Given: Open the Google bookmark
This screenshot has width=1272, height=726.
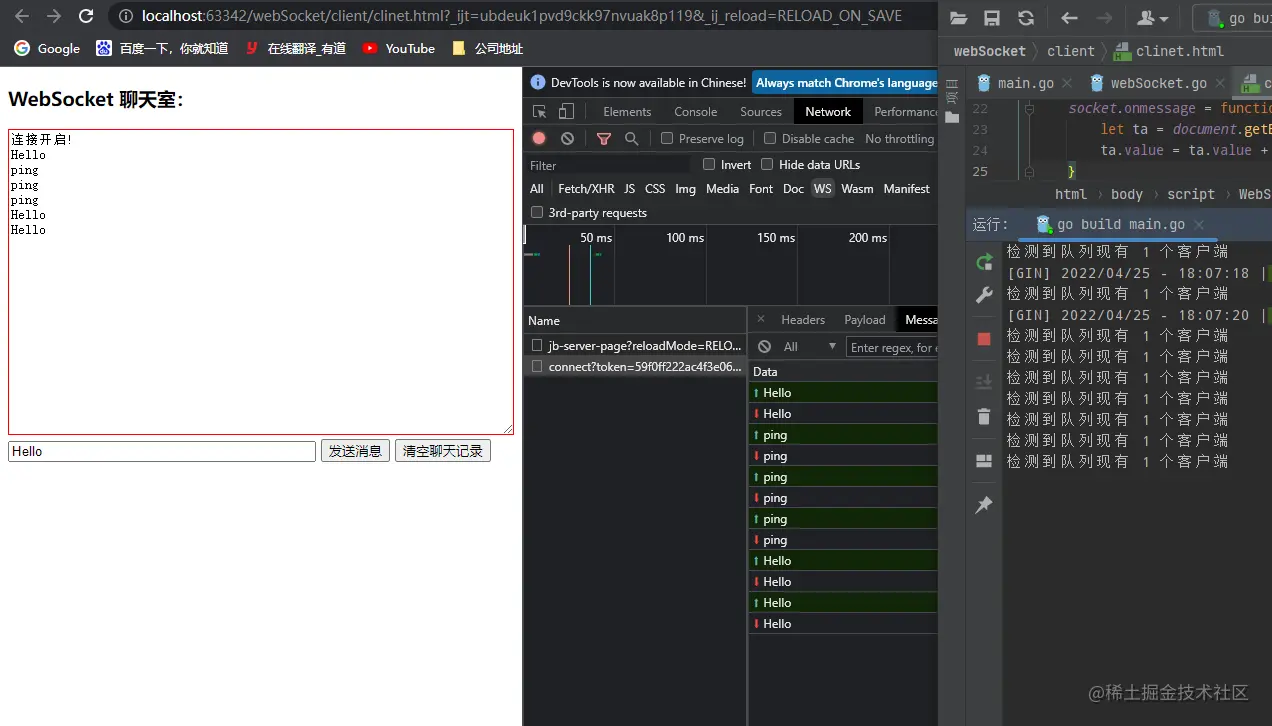Looking at the screenshot, I should click(x=48, y=48).
